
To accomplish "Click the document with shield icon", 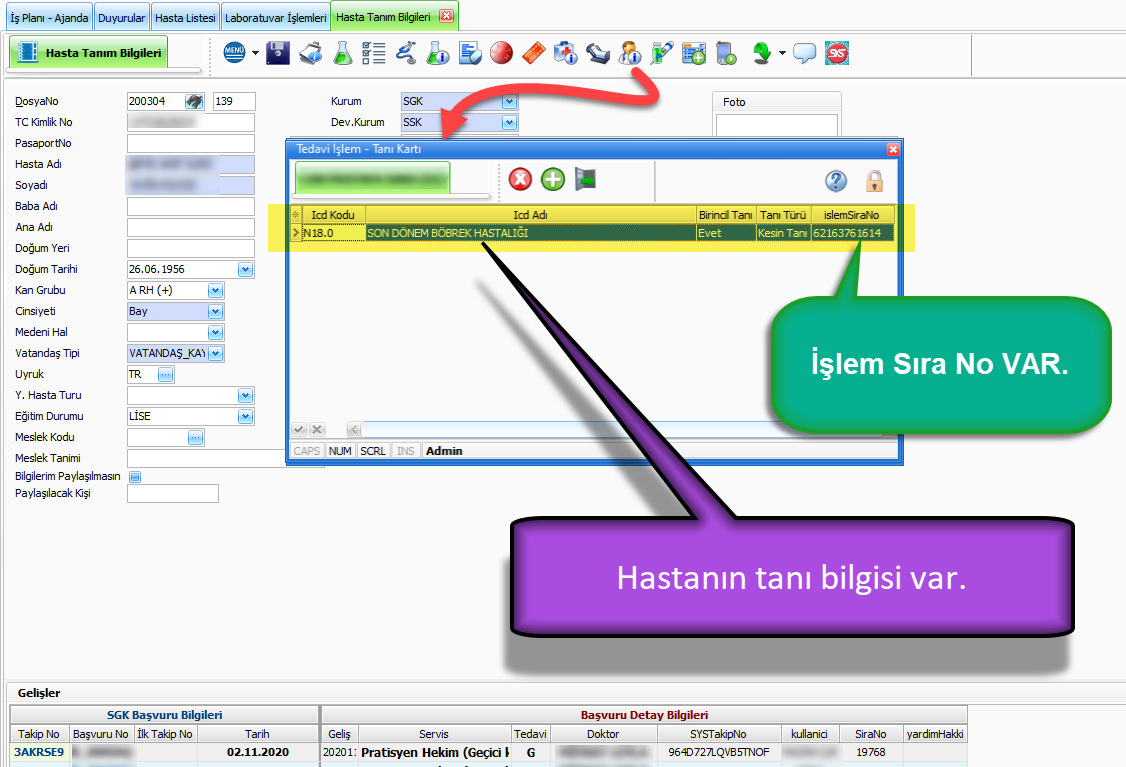I will (470, 53).
